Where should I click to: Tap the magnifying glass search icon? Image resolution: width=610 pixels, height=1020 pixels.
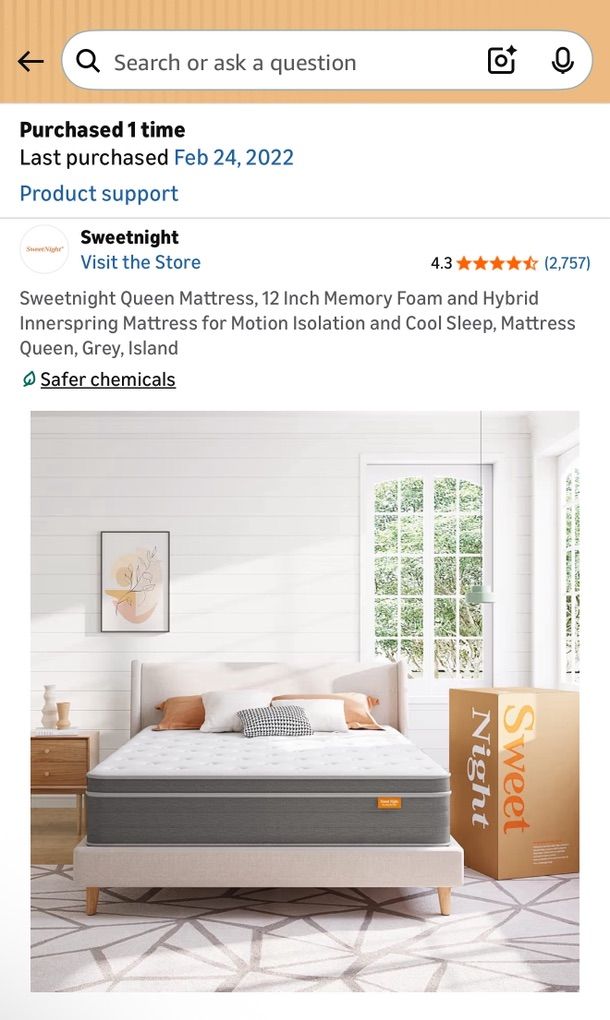[88, 61]
